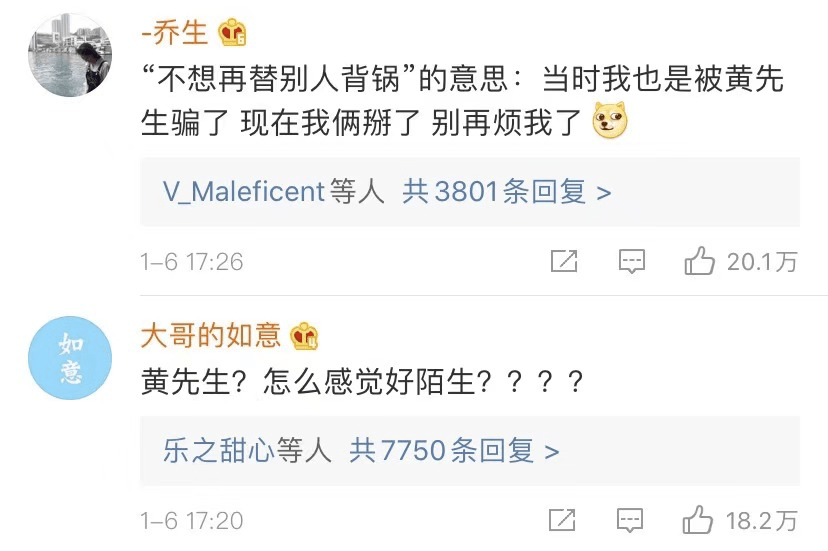Click the crown badge next to -乔生

[232, 33]
